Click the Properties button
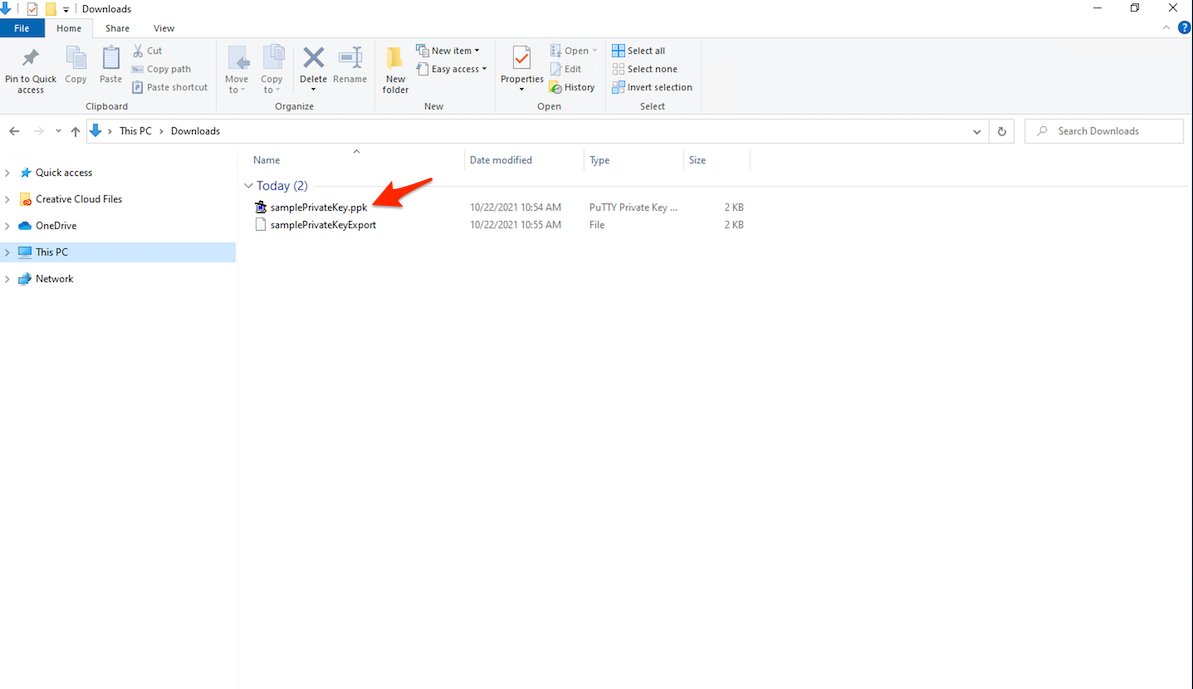 (521, 67)
